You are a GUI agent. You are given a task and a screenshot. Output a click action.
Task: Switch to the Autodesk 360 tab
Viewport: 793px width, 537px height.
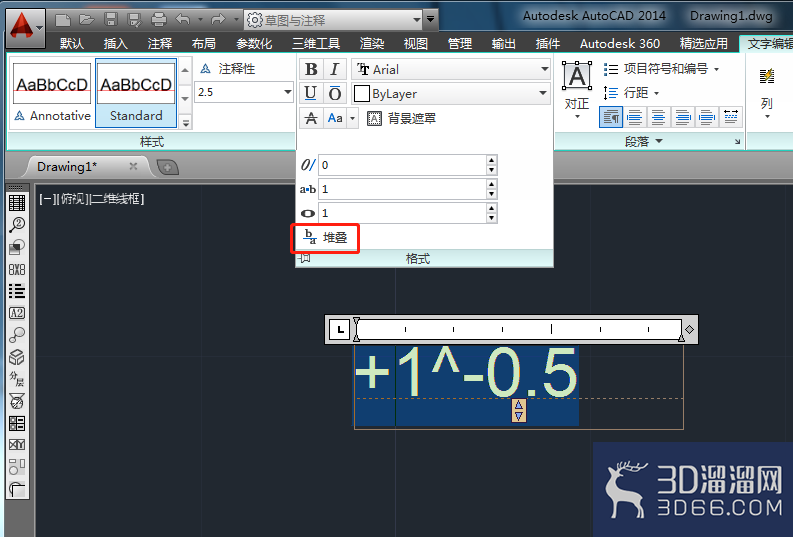coord(620,43)
